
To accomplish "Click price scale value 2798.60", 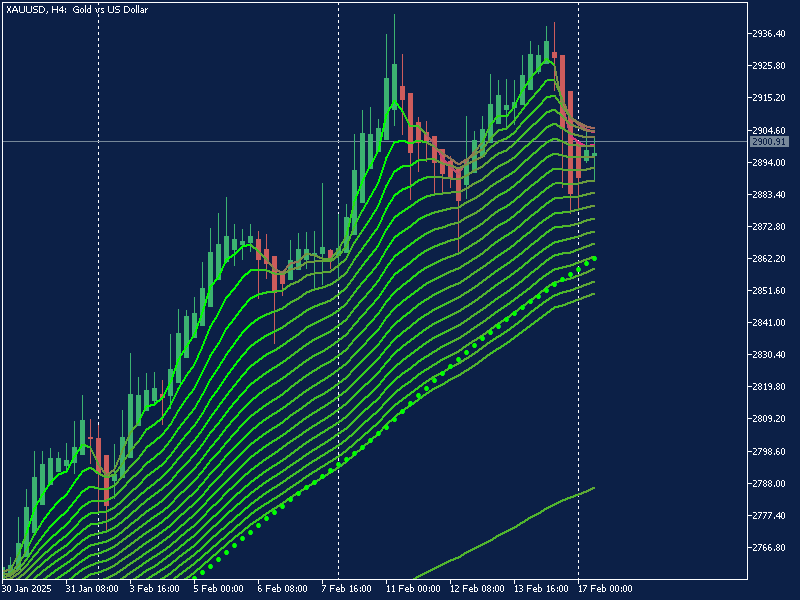I will click(769, 452).
